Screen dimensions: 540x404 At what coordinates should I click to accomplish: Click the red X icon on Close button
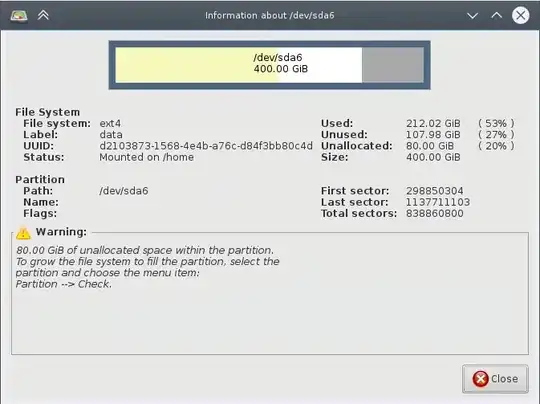480,379
